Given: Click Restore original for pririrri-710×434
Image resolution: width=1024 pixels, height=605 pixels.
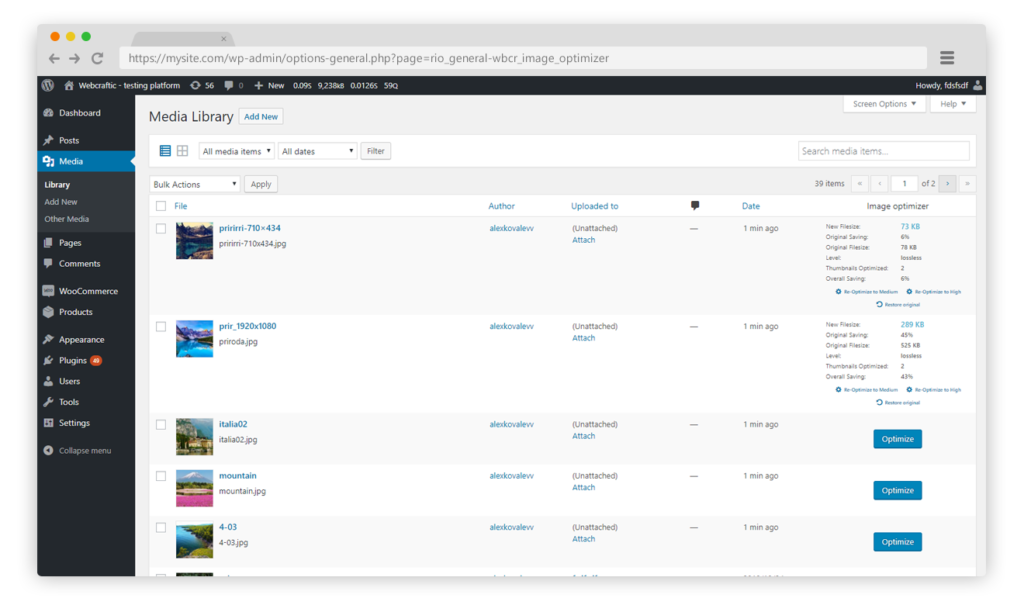Looking at the screenshot, I should coord(898,304).
